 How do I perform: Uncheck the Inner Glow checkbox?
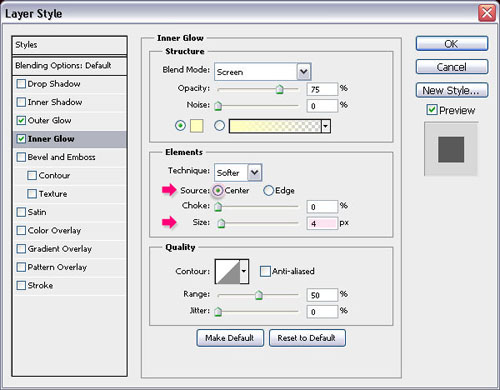point(21,139)
